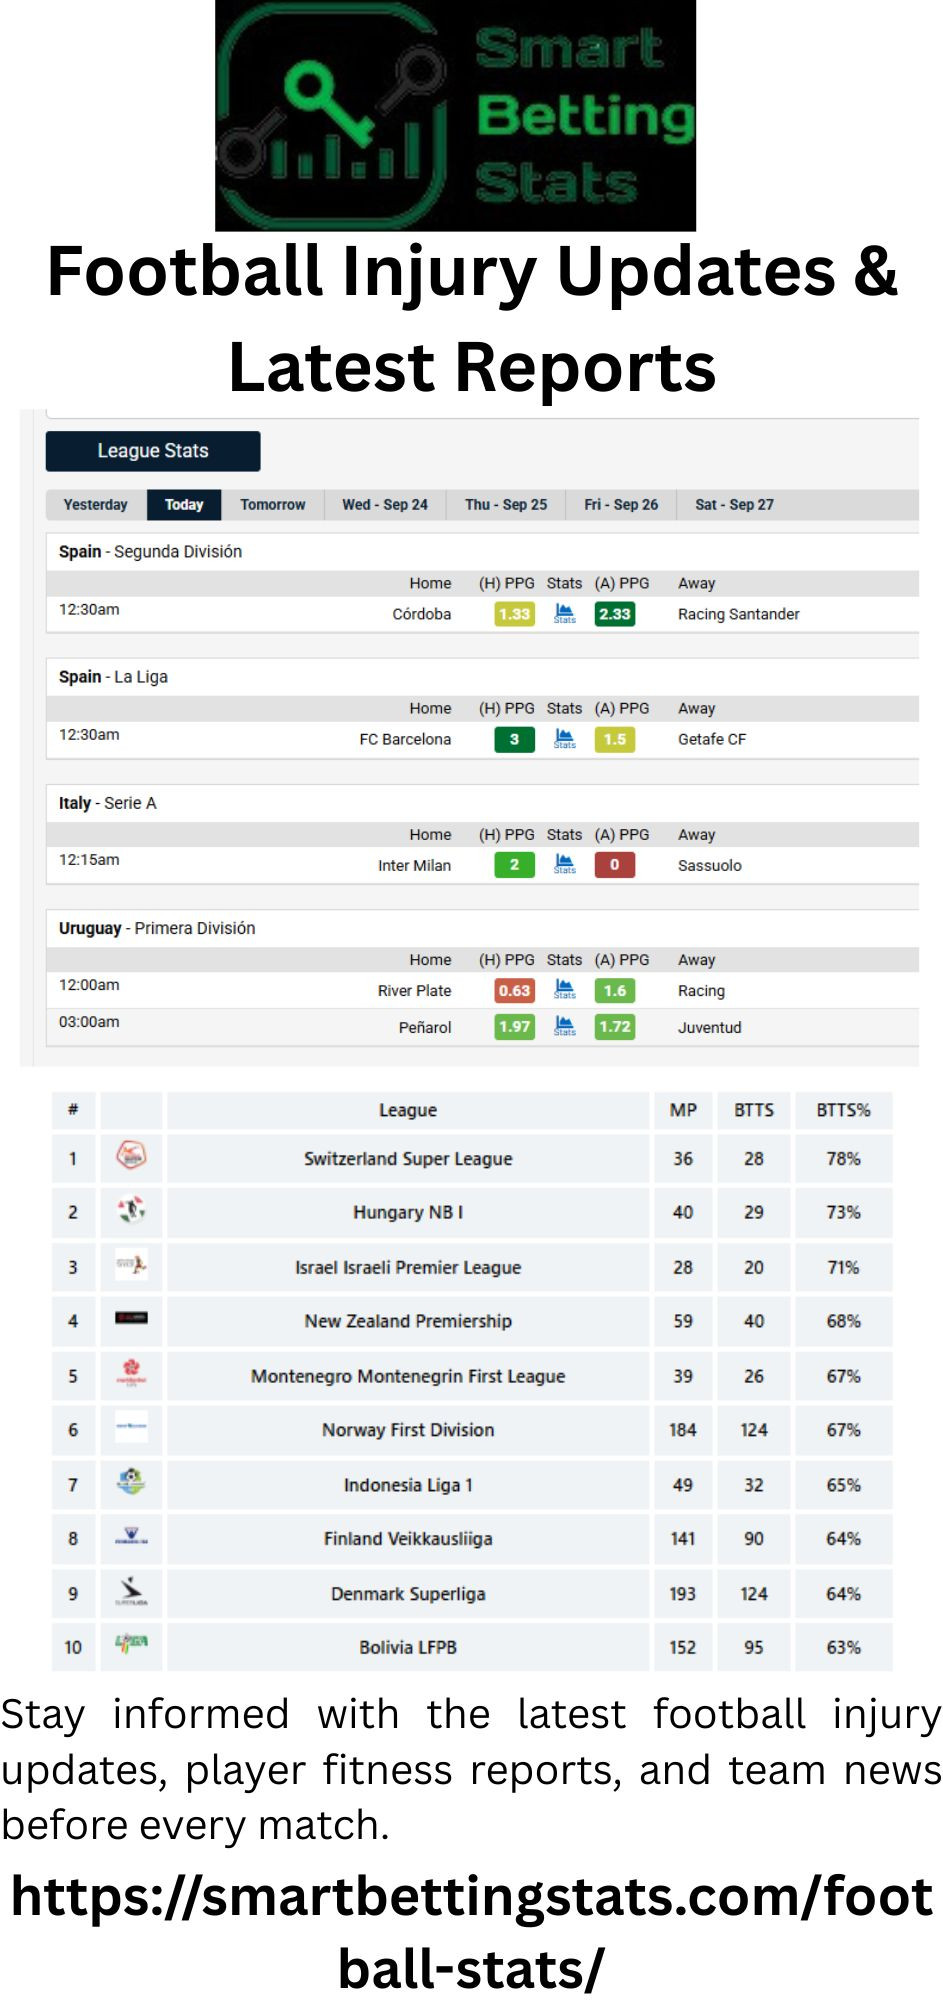
Task: Click the green 2.33 away PPG badge
Action: coord(614,614)
